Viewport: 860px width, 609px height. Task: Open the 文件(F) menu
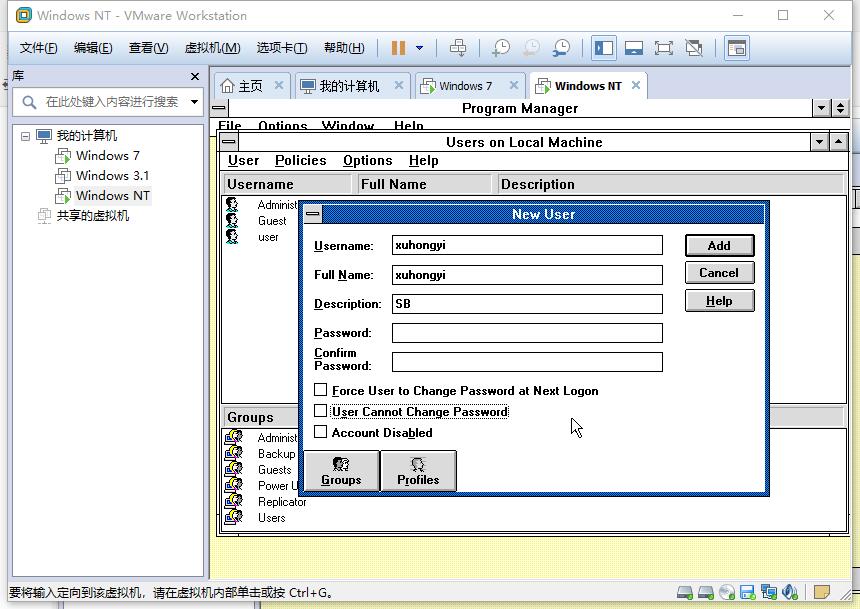[38, 48]
